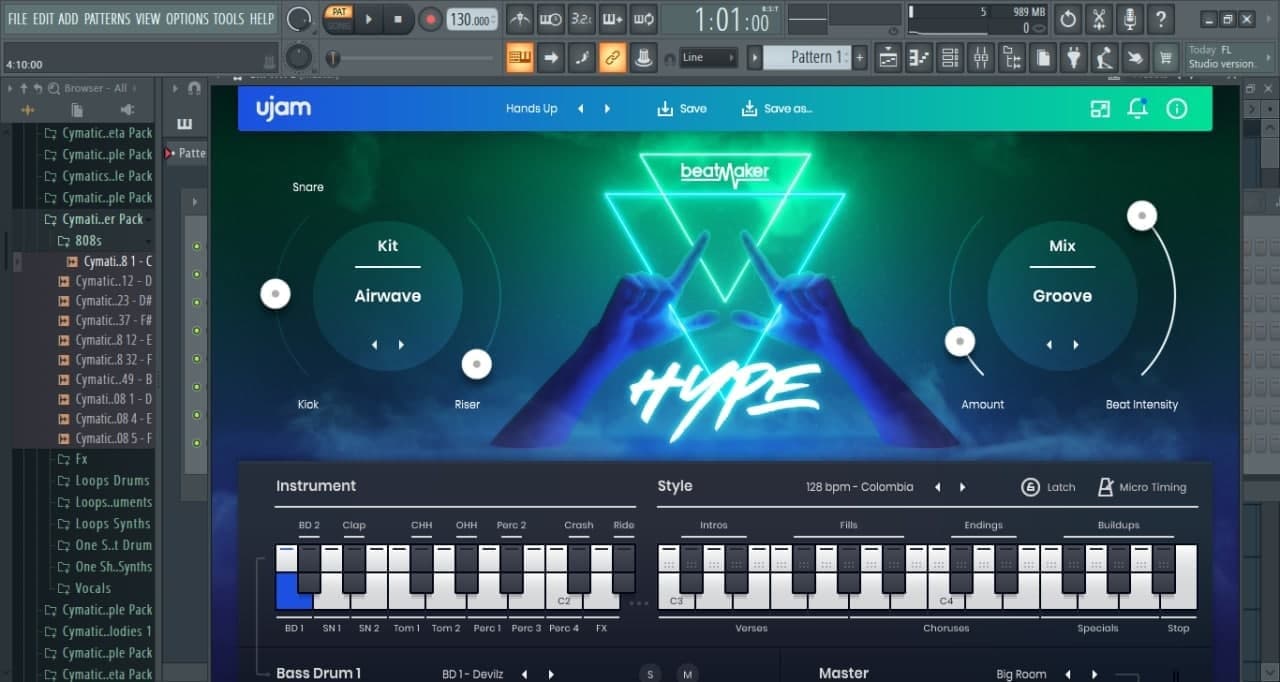Click the stamp tool icon
1280x682 pixels.
pos(644,57)
